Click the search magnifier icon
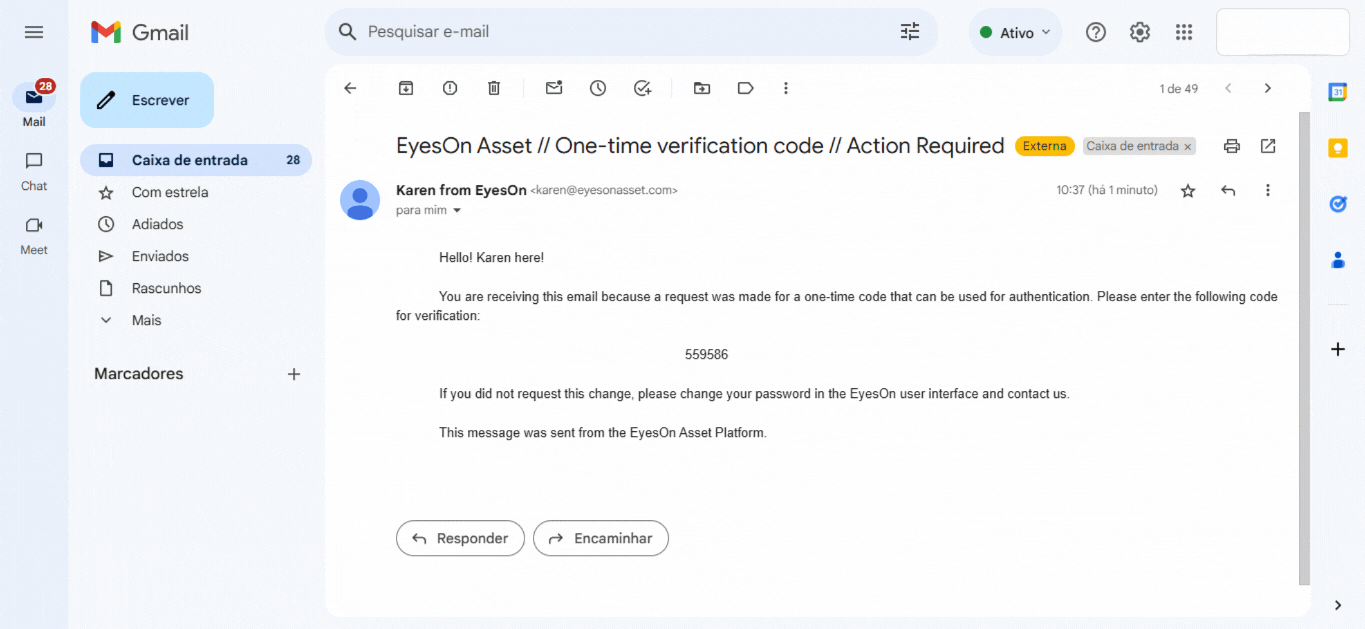This screenshot has height=629, width=1365. point(347,32)
